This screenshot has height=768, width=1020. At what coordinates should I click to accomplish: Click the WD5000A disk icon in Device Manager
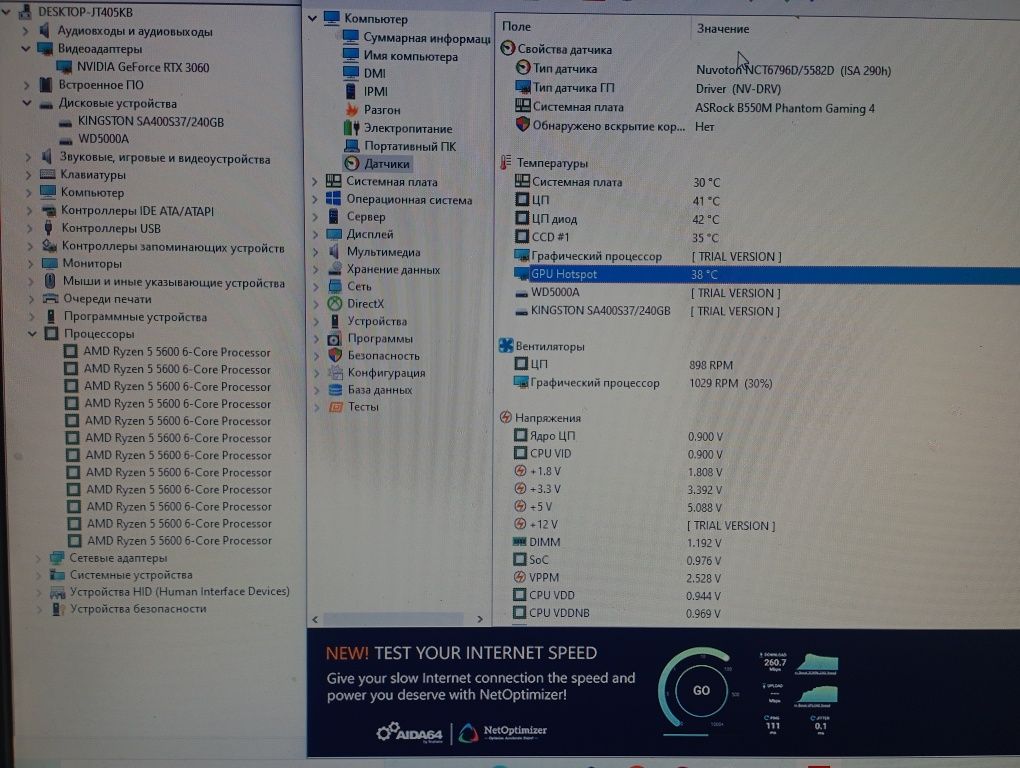pos(66,139)
